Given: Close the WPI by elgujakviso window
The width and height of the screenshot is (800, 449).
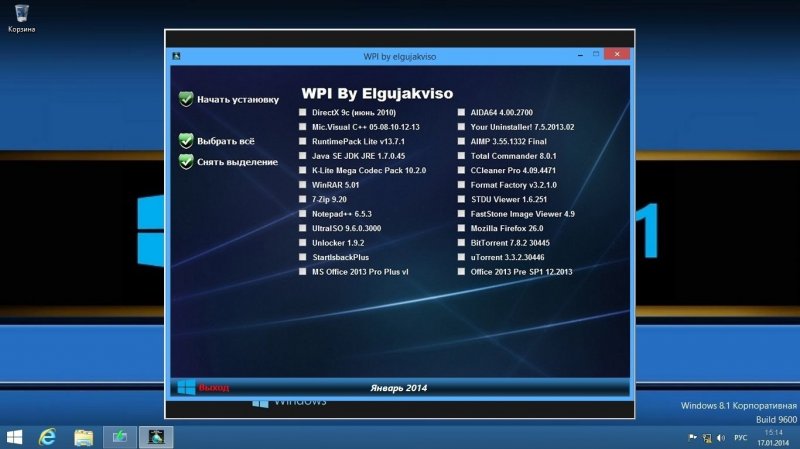Looking at the screenshot, I should pyautogui.click(x=617, y=54).
